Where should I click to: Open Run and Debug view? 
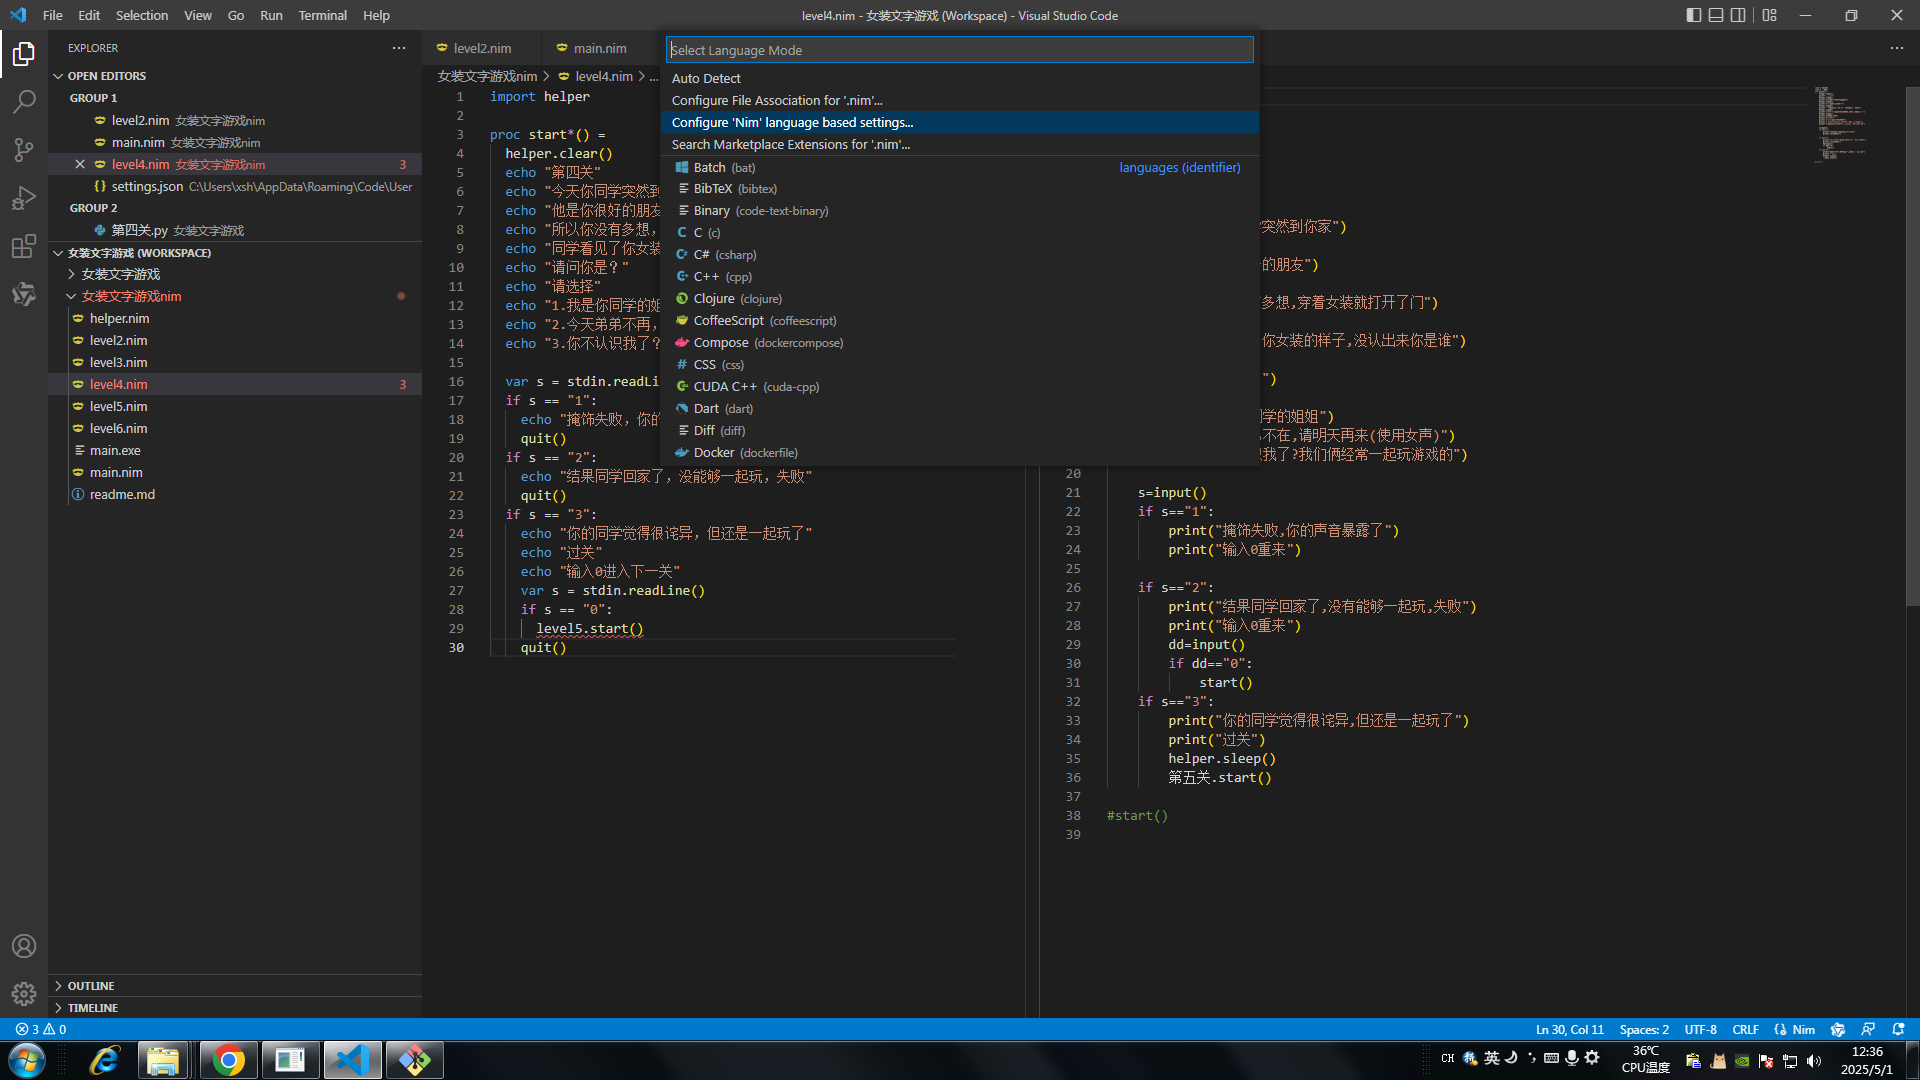click(24, 198)
